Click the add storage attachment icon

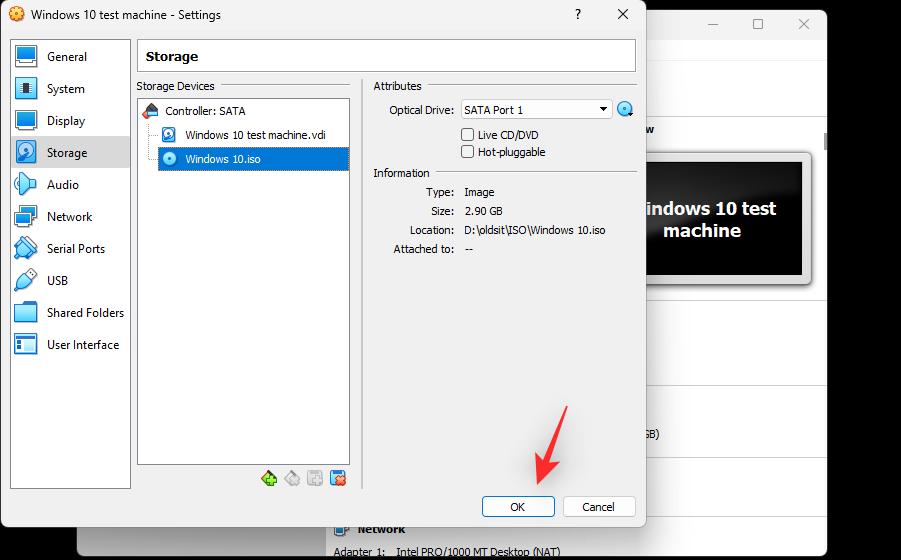point(315,478)
